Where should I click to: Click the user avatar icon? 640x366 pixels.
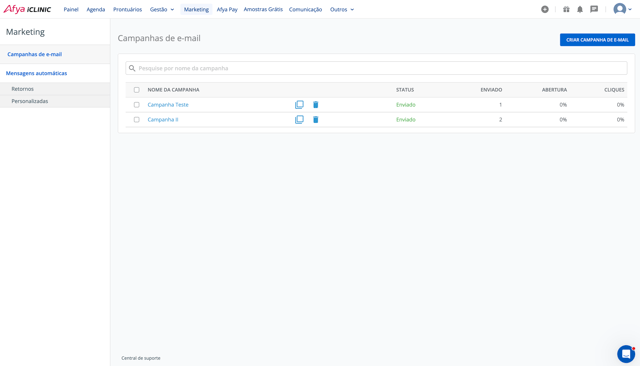620,9
